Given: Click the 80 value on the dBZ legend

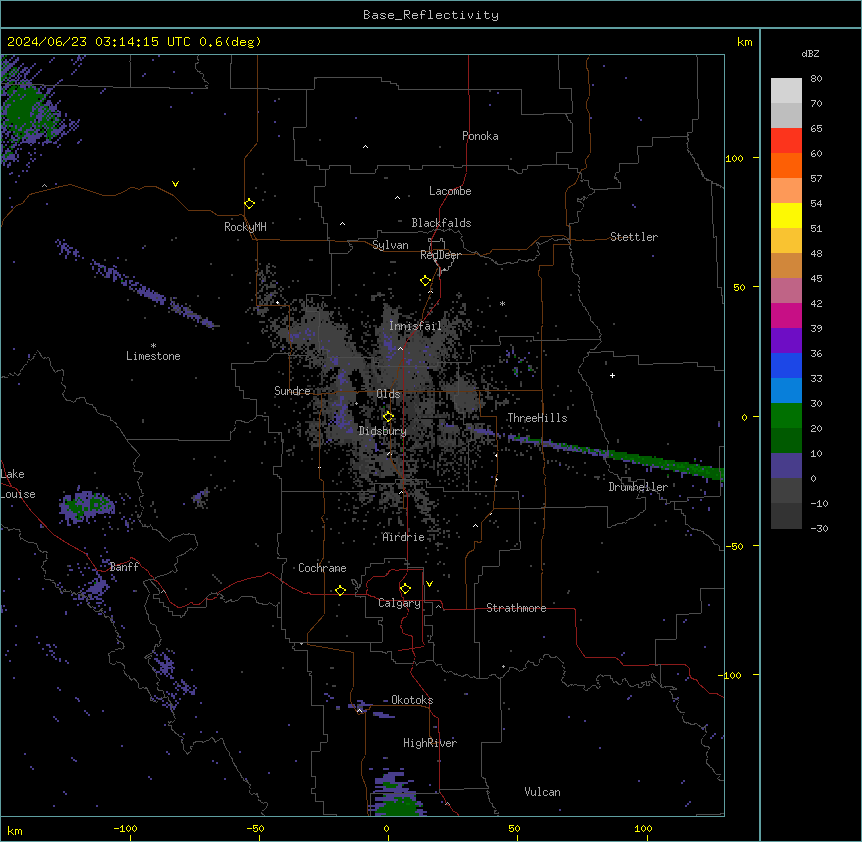Looking at the screenshot, I should (x=816, y=79).
